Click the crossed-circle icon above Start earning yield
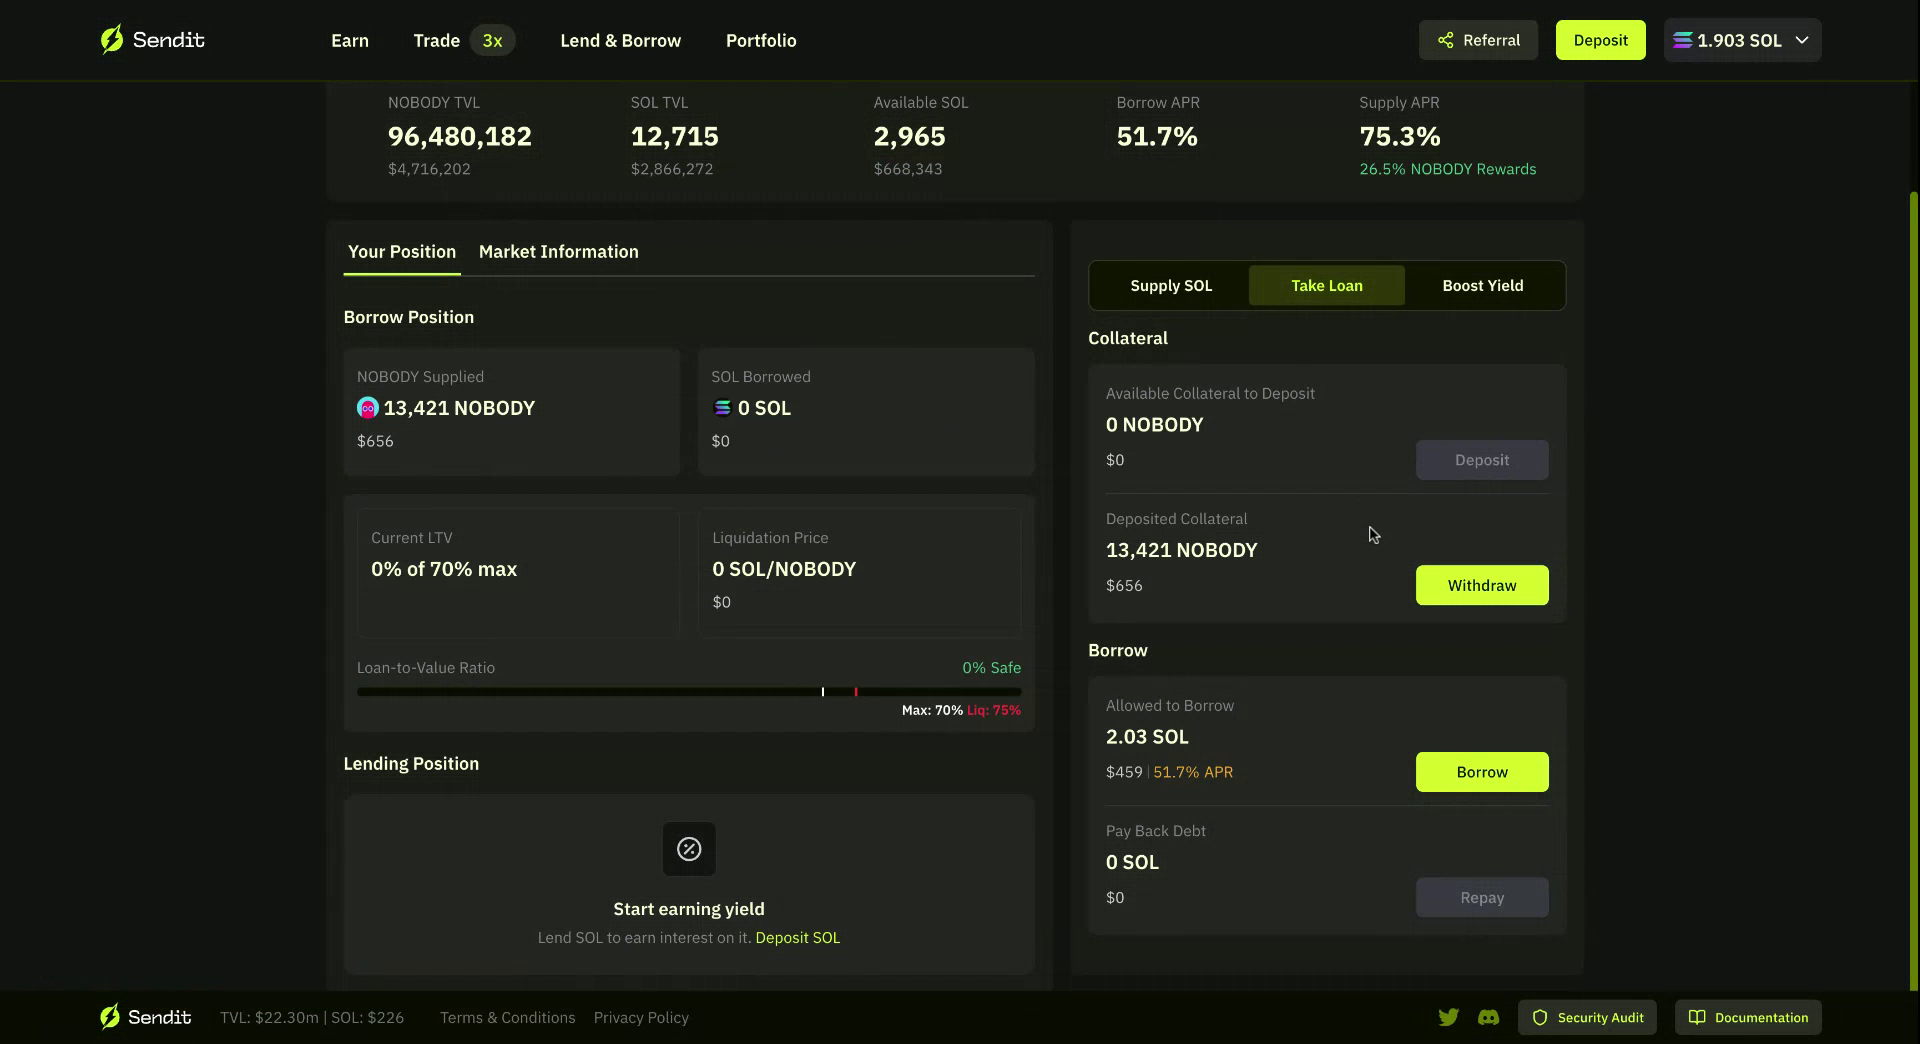The height and width of the screenshot is (1044, 1920). (688, 849)
